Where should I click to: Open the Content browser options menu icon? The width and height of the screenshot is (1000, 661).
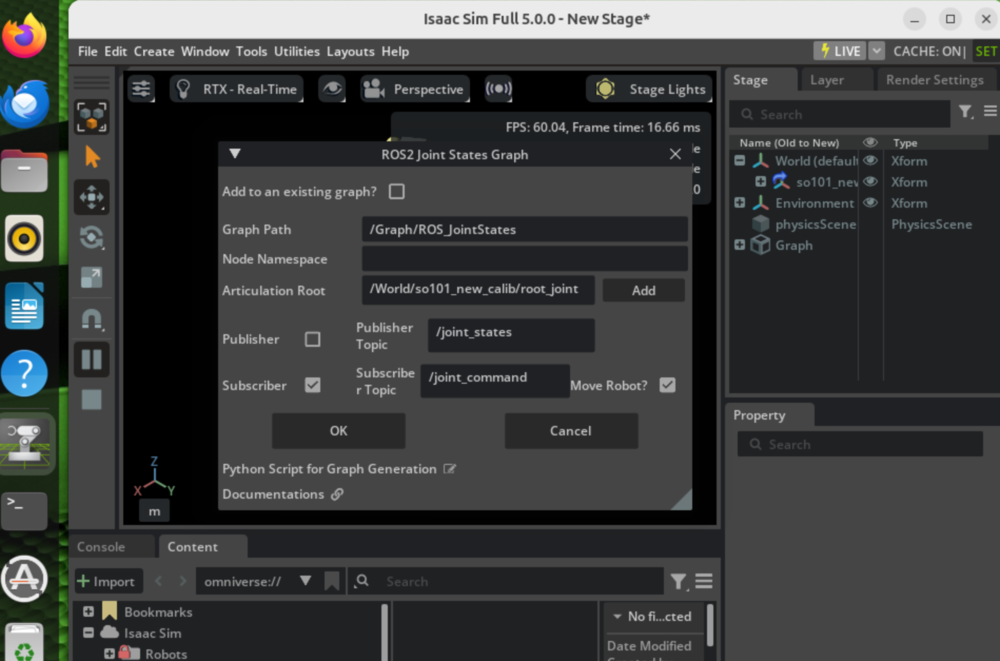coord(704,581)
